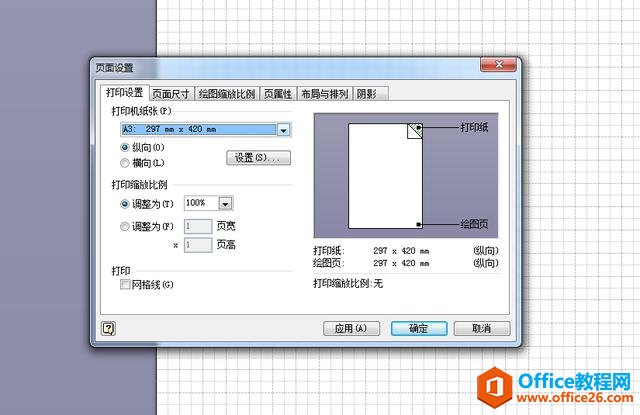Open the 100% zoom scale dropdown
This screenshot has width=640, height=415.
click(x=226, y=203)
